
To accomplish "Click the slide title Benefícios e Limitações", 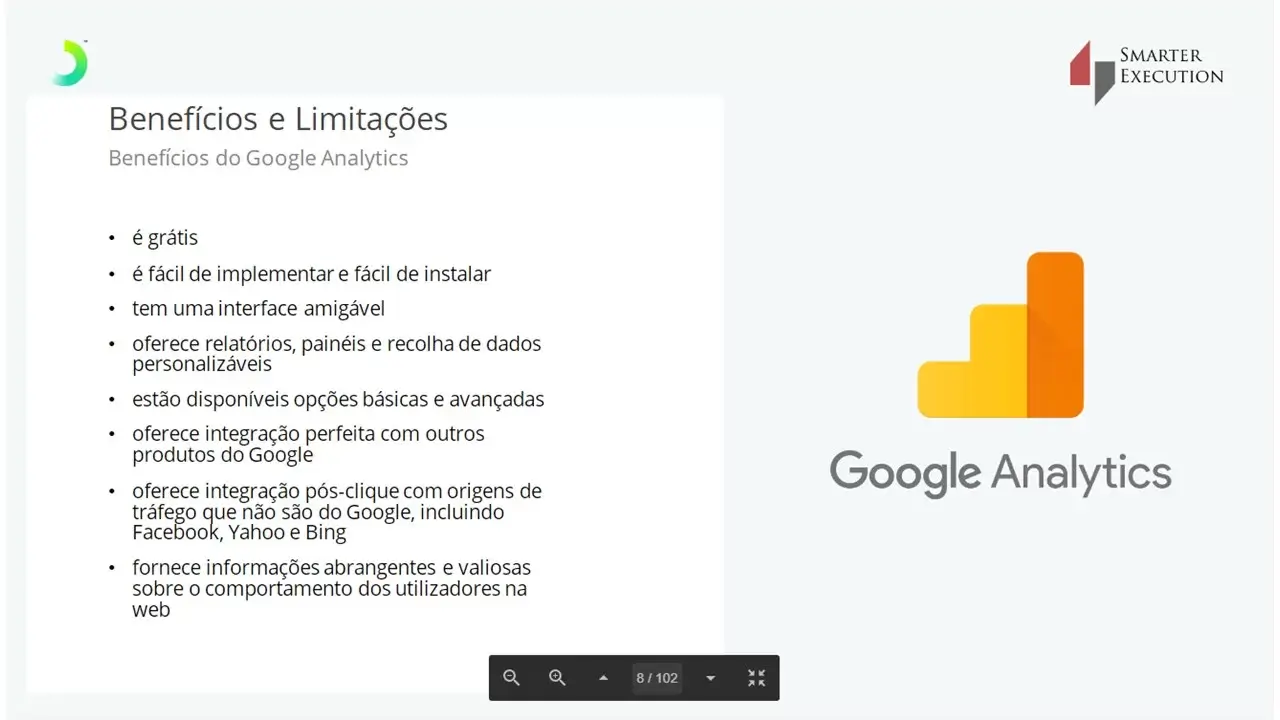I will point(278,119).
